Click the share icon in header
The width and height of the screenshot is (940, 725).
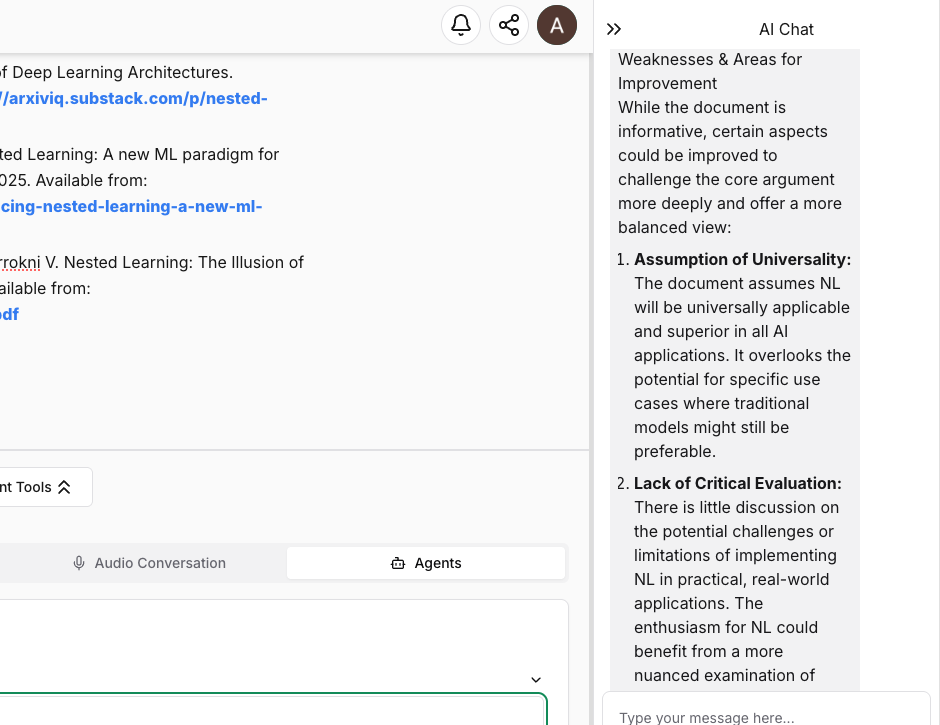point(509,25)
